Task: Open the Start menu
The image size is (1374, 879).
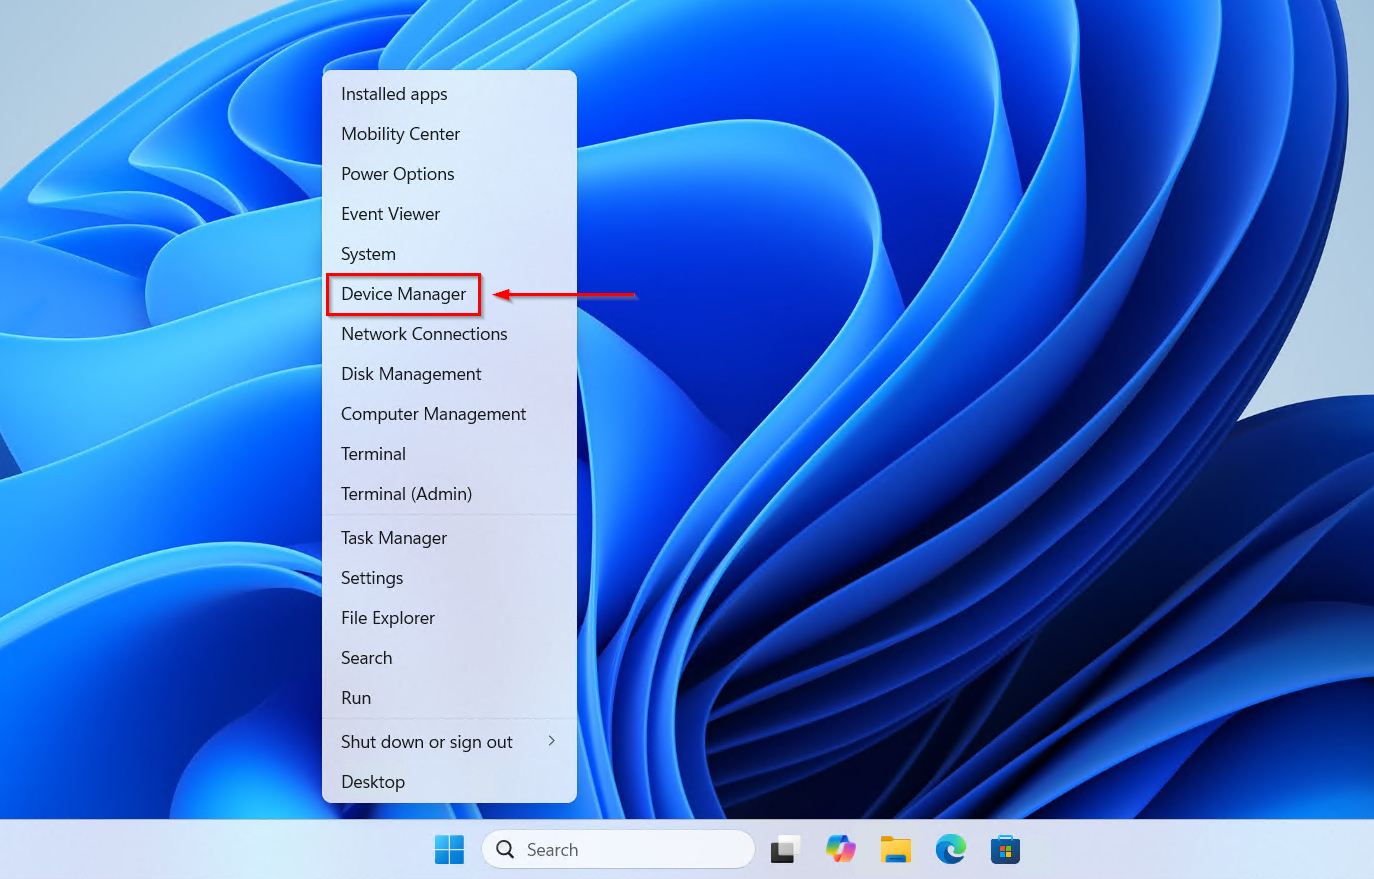Action: pos(449,849)
